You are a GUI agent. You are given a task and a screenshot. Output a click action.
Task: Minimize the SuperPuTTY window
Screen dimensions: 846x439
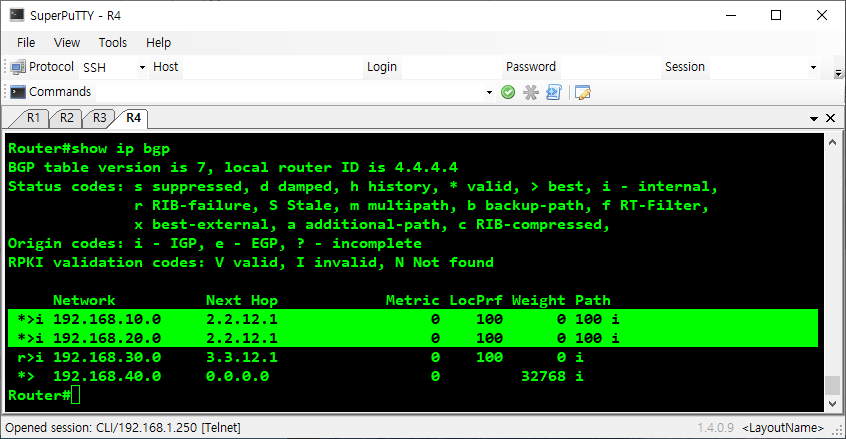click(x=731, y=15)
